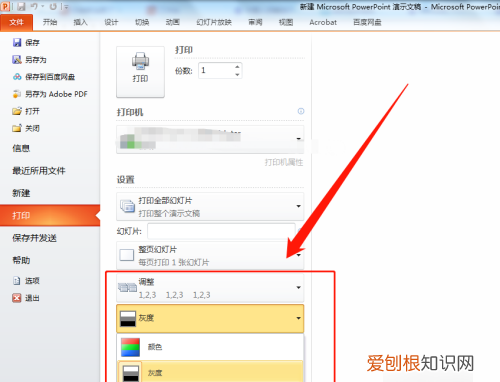Click the Undo icon in quick access toolbar
500x382 pixels.
34,6
